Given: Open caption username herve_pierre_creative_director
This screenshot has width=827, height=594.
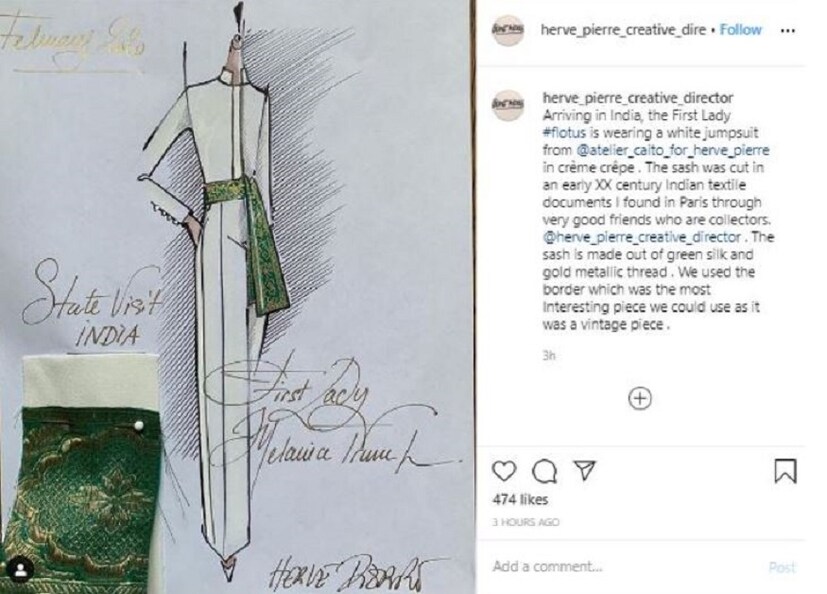Looking at the screenshot, I should pos(638,98).
